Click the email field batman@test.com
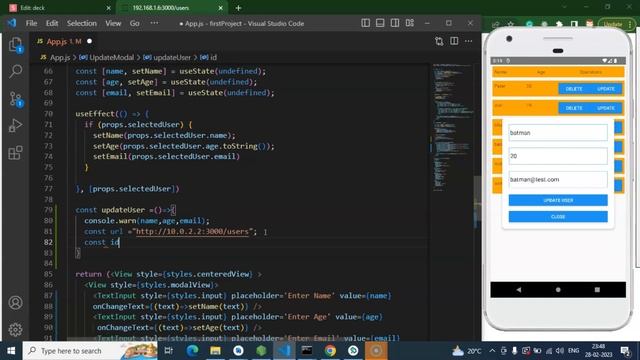 coord(558,179)
